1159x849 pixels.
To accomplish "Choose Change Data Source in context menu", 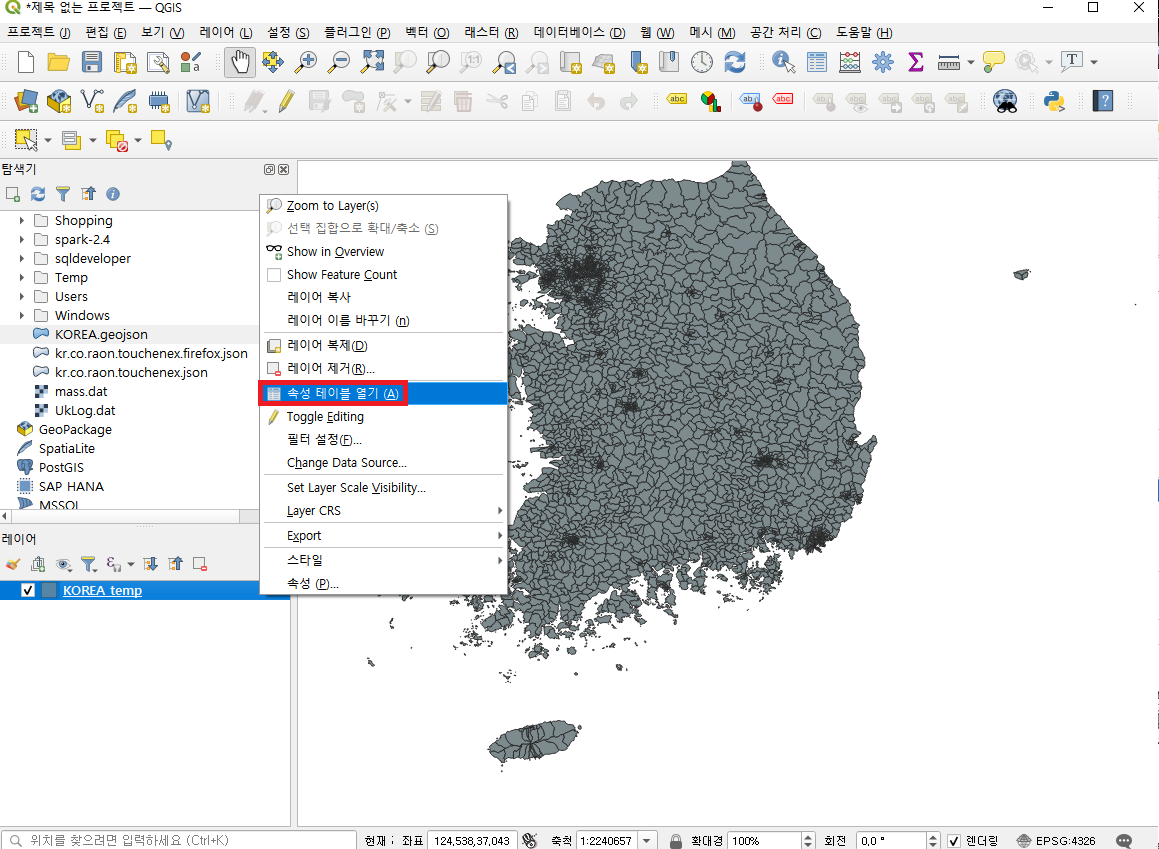I will pyautogui.click(x=384, y=463).
